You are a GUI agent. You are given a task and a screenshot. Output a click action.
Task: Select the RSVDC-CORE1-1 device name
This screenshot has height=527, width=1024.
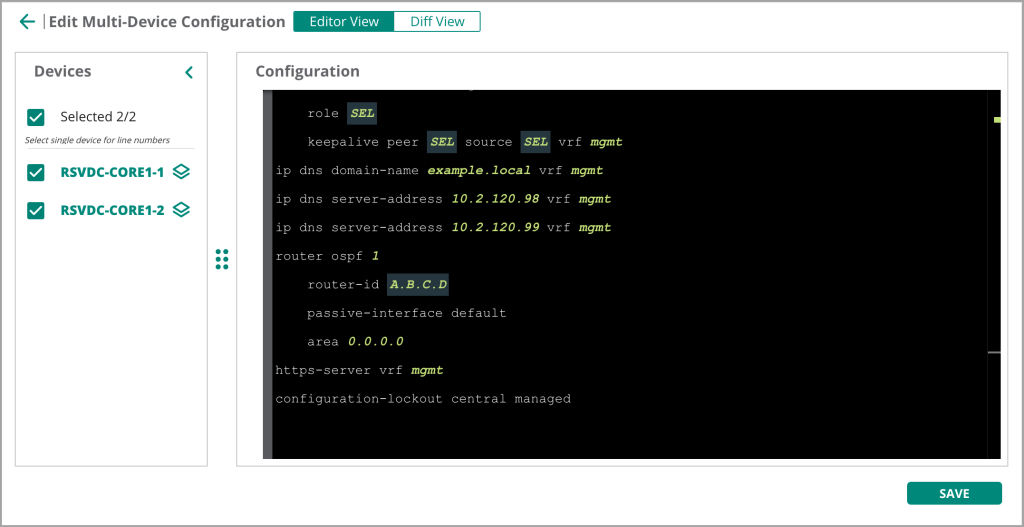(112, 172)
